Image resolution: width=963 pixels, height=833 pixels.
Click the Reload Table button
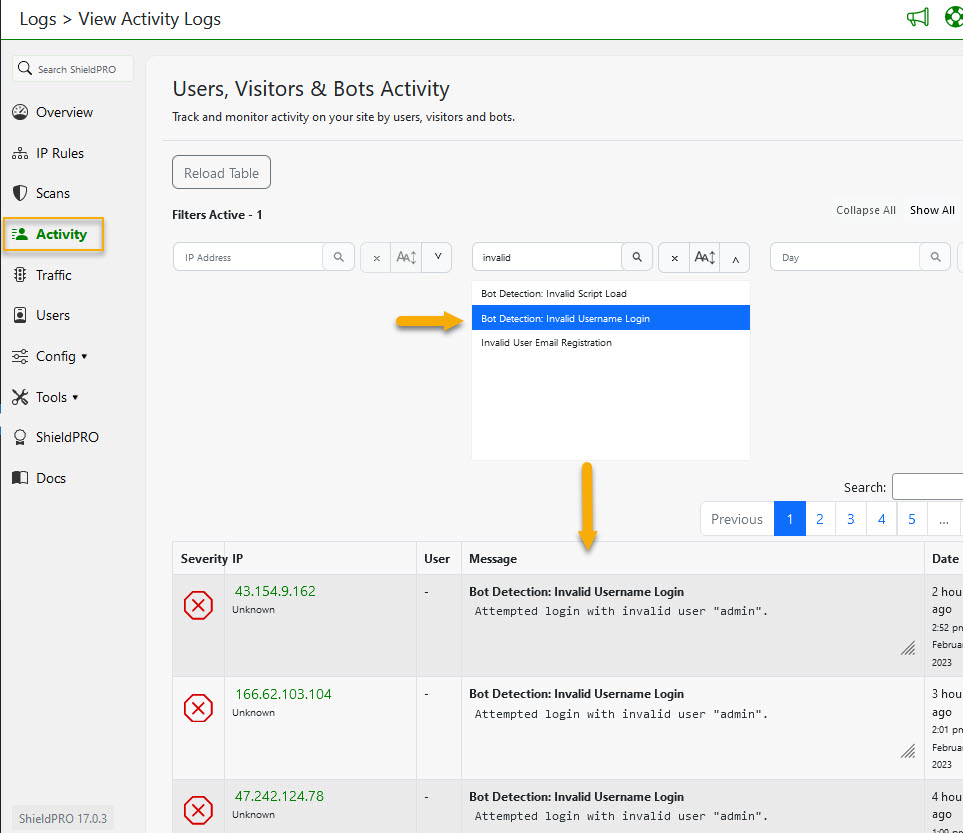[221, 172]
